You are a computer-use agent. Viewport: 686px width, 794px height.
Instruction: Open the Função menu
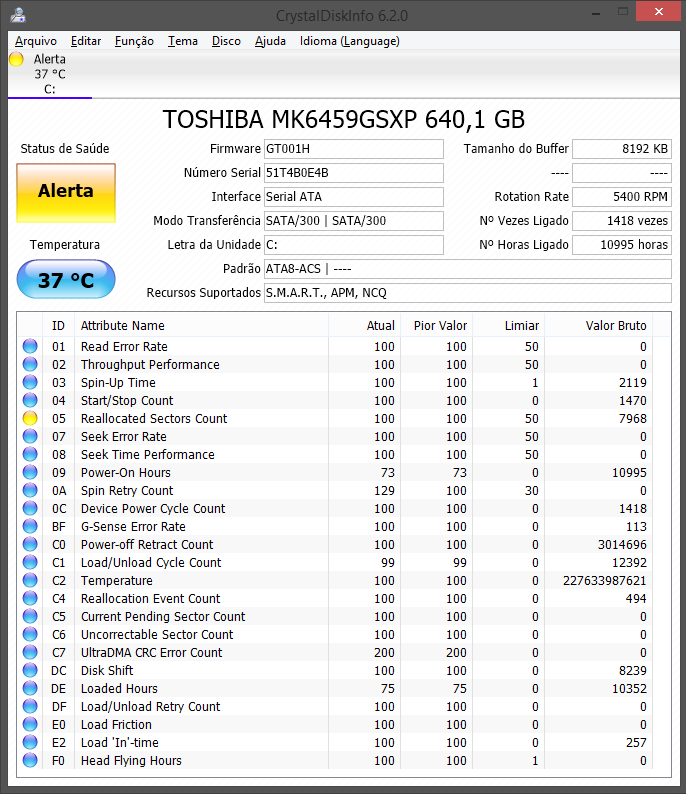pyautogui.click(x=134, y=41)
